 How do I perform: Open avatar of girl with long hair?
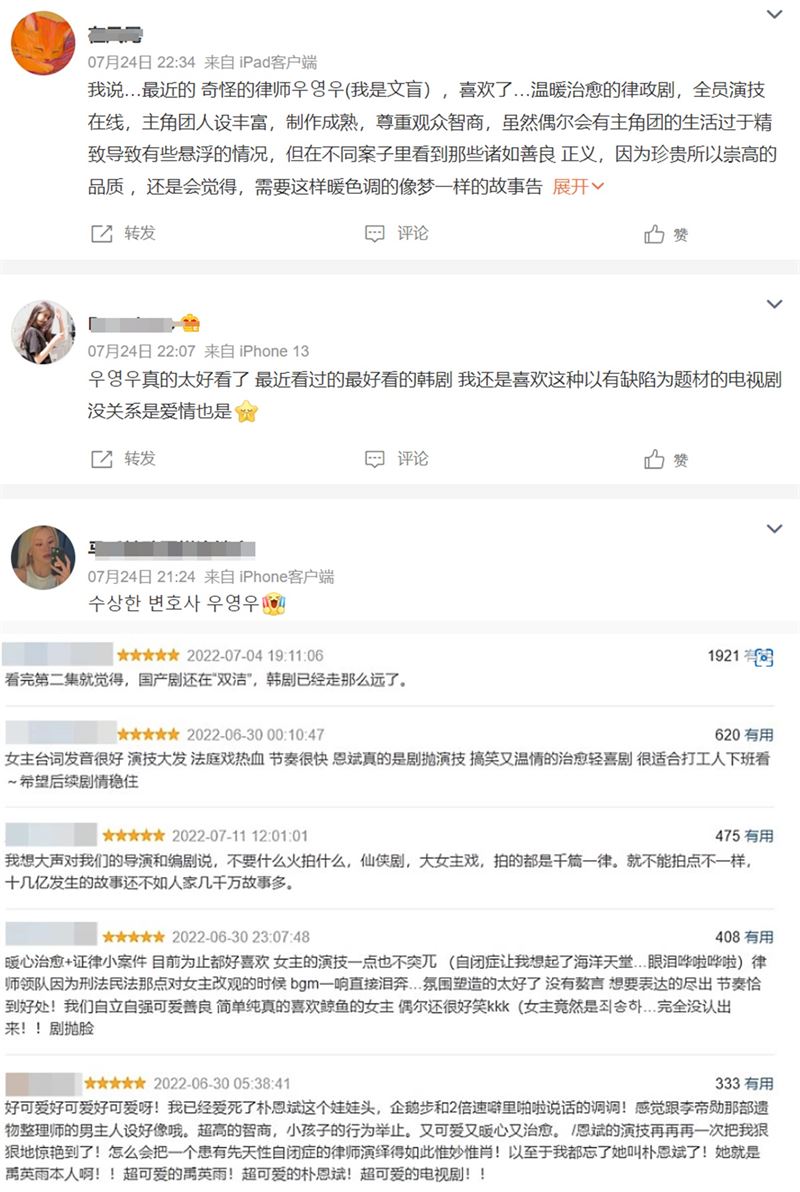[x=43, y=332]
